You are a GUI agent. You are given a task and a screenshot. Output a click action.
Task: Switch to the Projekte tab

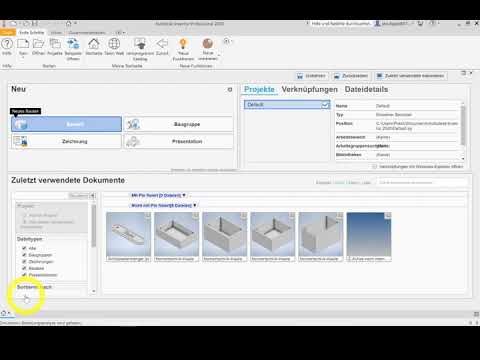point(259,89)
